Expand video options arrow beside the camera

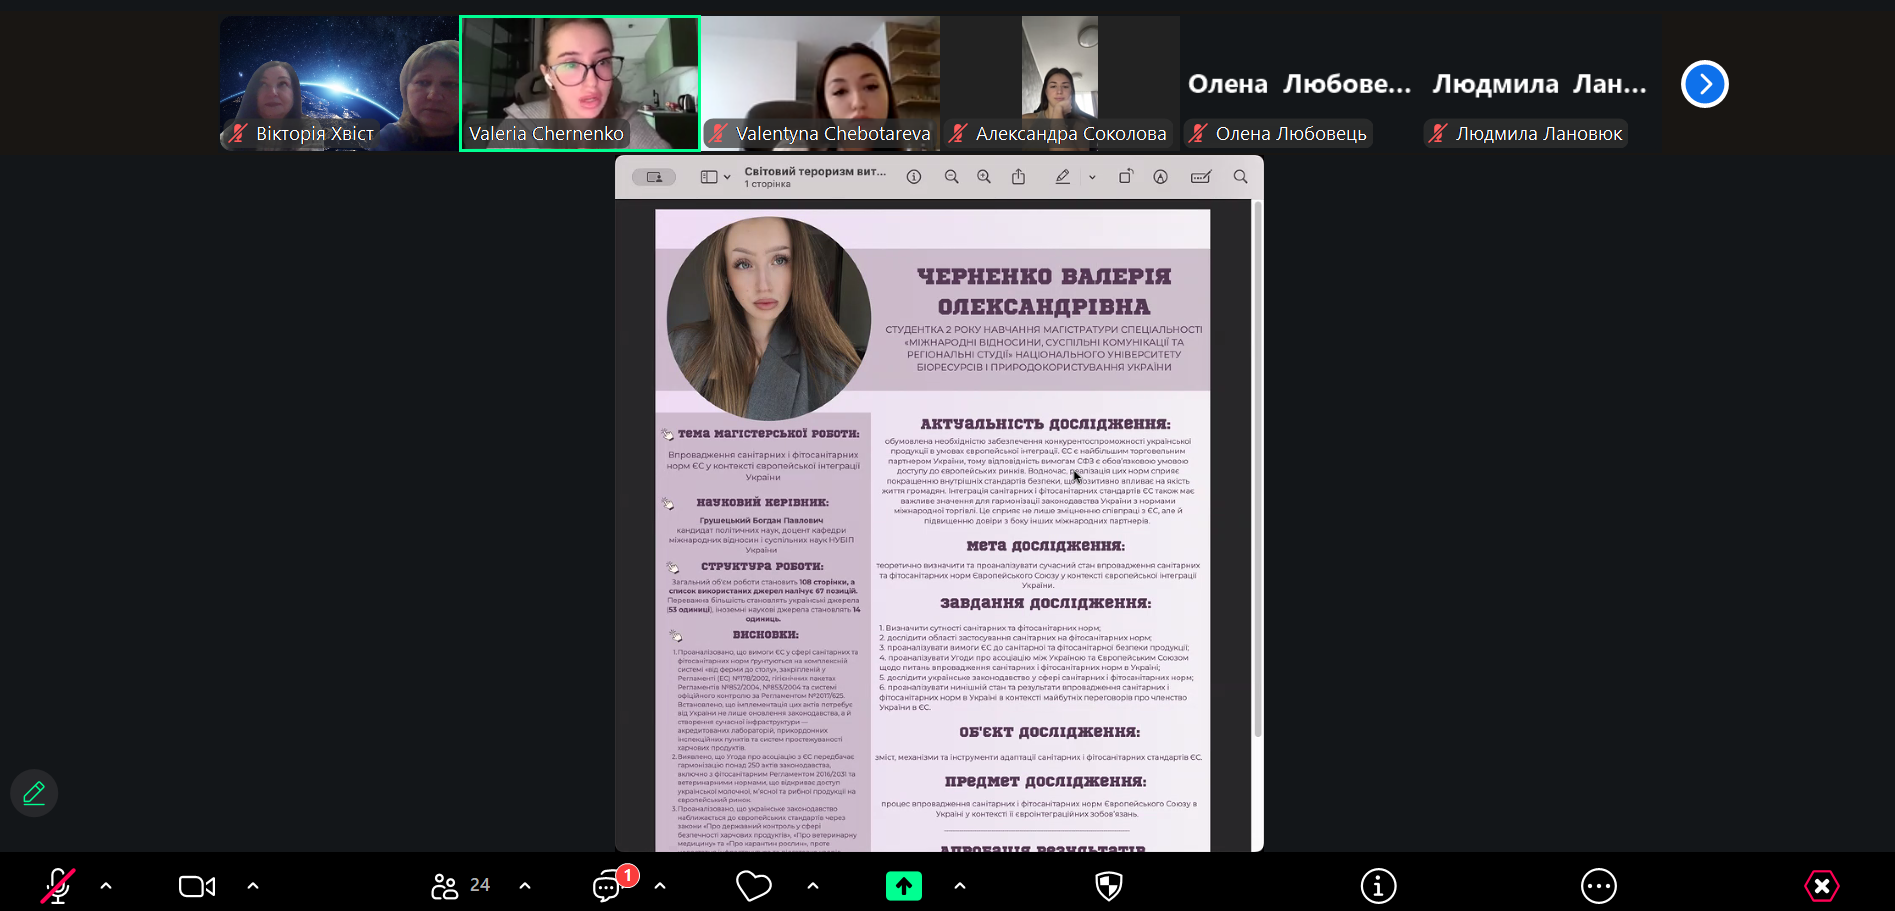tap(253, 886)
